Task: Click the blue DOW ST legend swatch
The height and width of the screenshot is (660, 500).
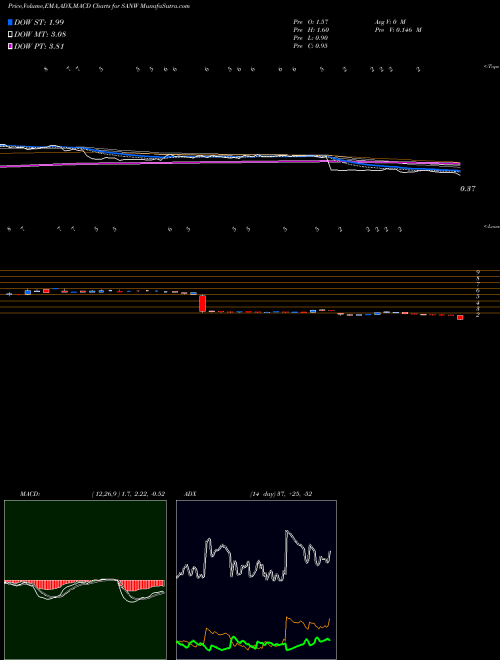Action: 11,22
